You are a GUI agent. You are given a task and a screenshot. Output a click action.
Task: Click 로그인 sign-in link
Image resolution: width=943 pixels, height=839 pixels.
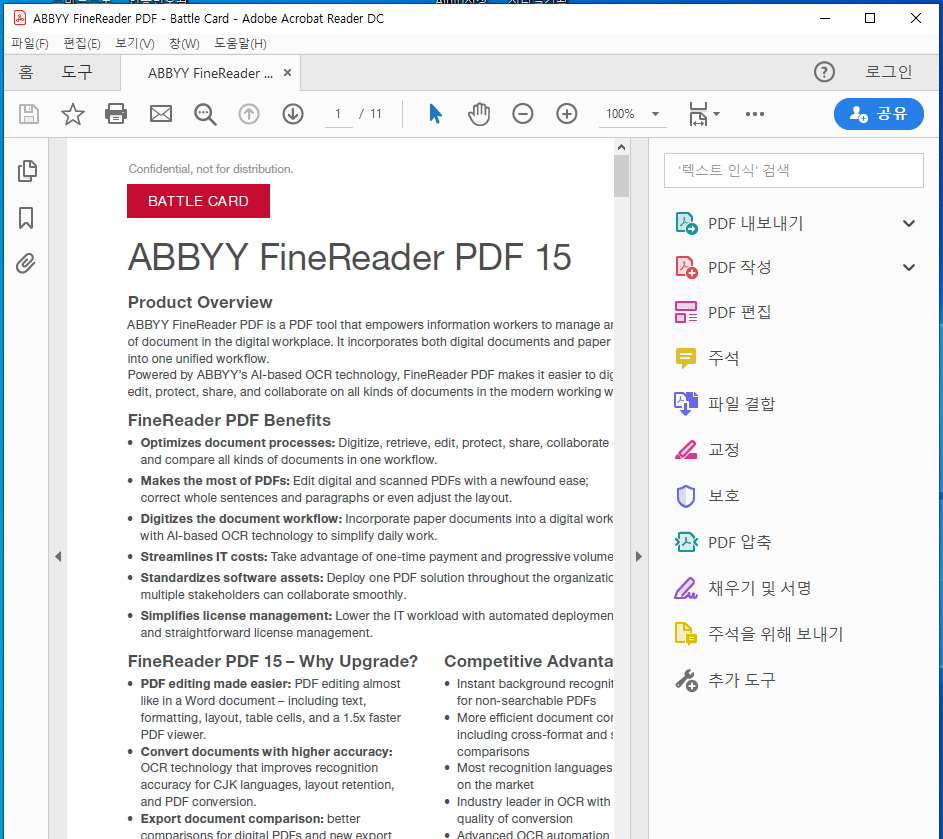888,72
